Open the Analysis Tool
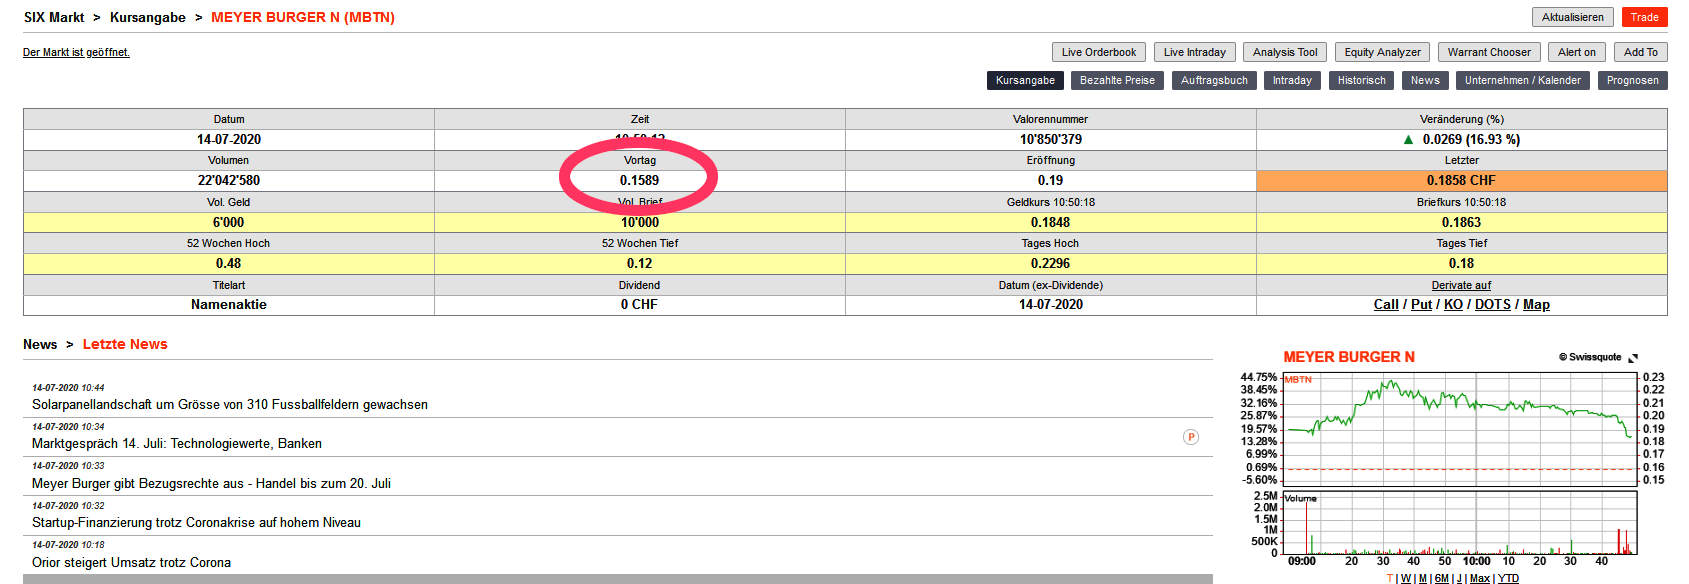Screen dimensions: 1689x584 coord(1285,52)
